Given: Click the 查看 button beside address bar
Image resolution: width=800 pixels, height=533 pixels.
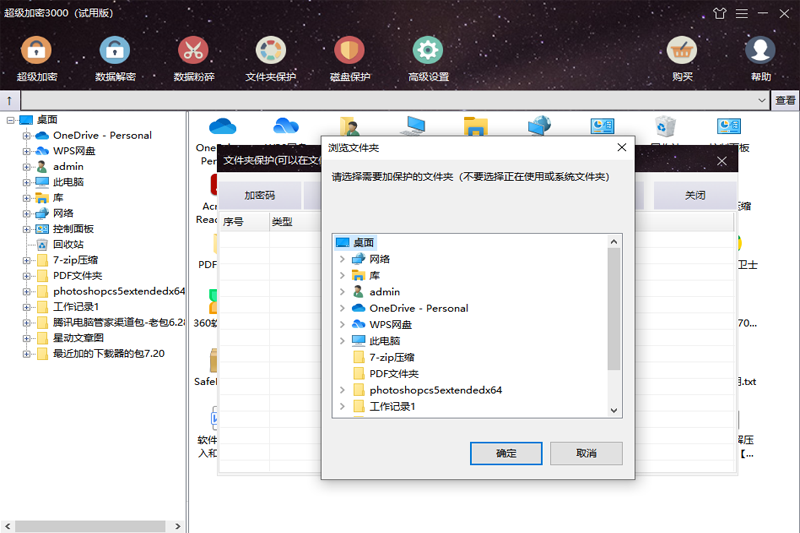Looking at the screenshot, I should coord(785,100).
